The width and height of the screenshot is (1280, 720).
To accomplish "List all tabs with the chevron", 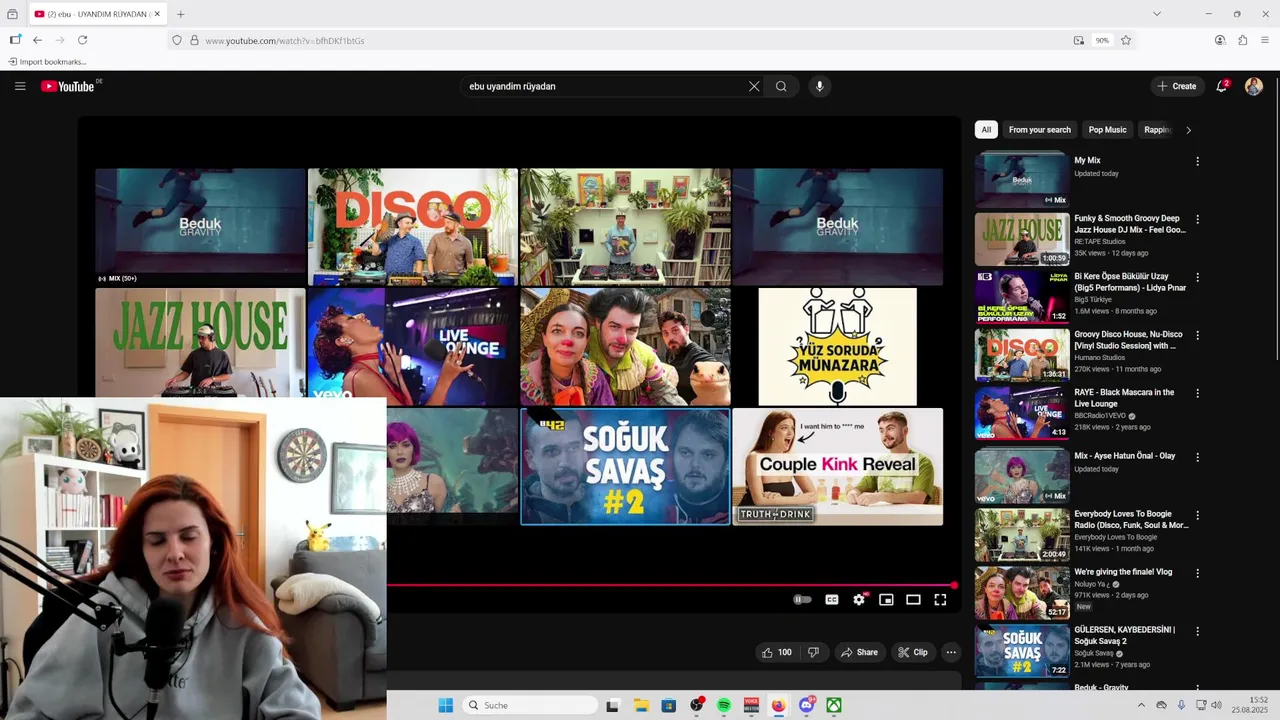I will click(x=1157, y=14).
